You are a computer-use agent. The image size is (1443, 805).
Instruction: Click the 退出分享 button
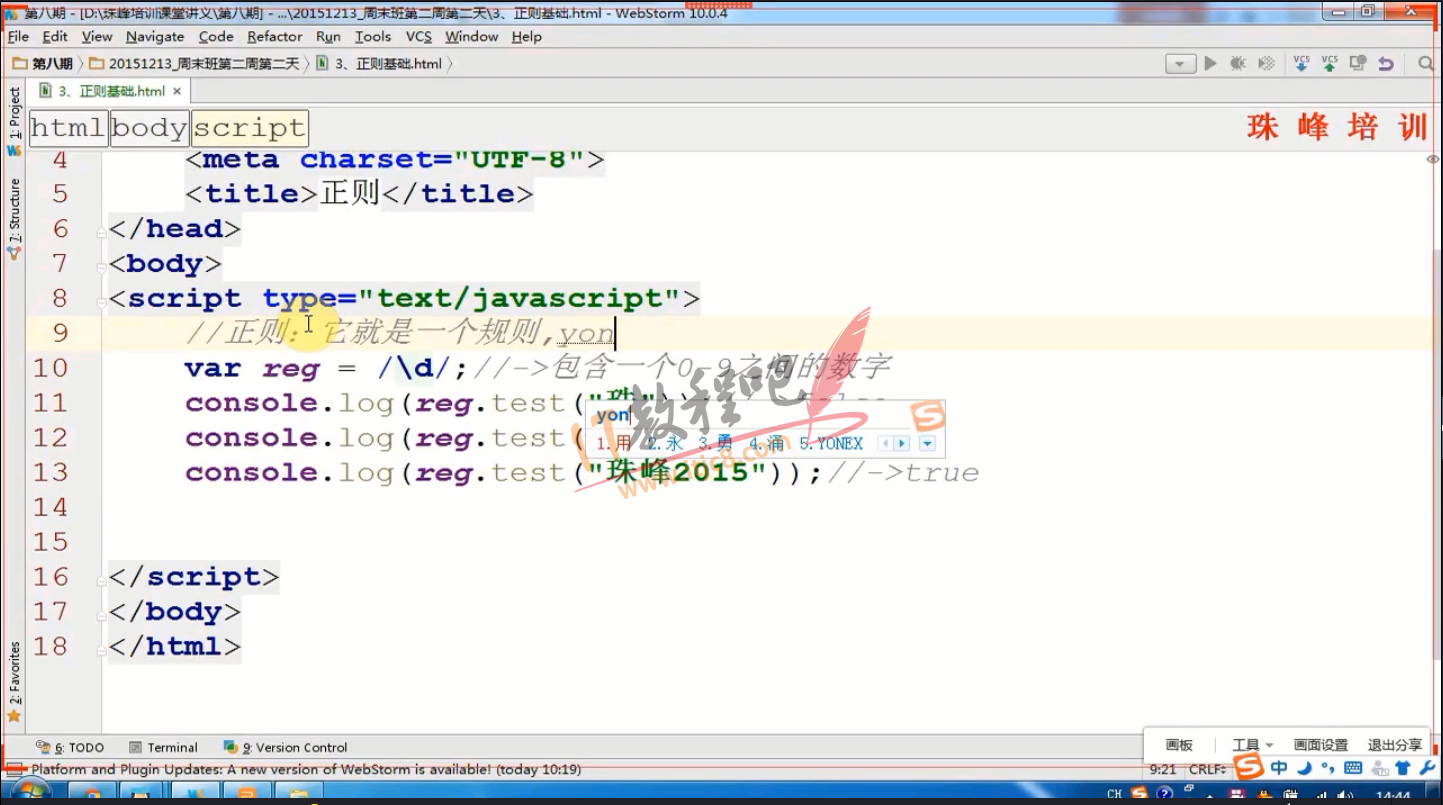1395,745
